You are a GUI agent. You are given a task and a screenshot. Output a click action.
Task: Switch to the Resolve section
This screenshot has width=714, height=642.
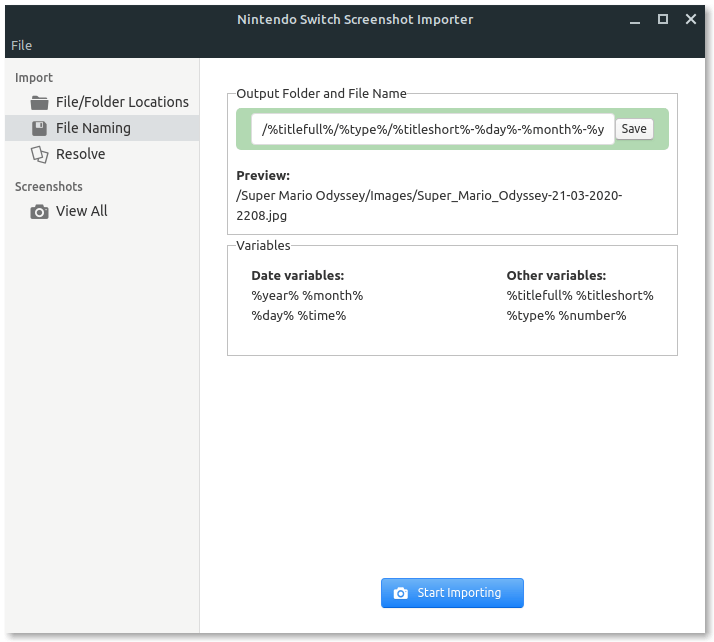click(80, 154)
